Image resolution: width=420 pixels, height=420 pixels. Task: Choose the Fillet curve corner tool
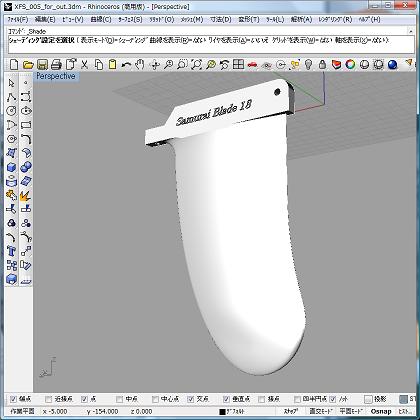tap(26, 139)
